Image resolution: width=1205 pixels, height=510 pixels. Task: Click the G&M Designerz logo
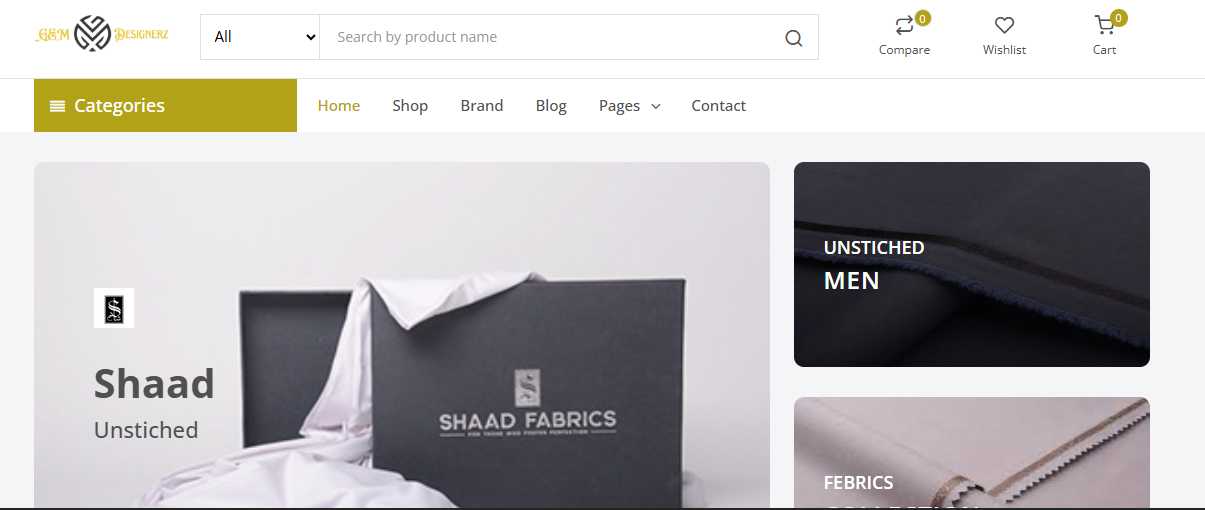click(102, 36)
